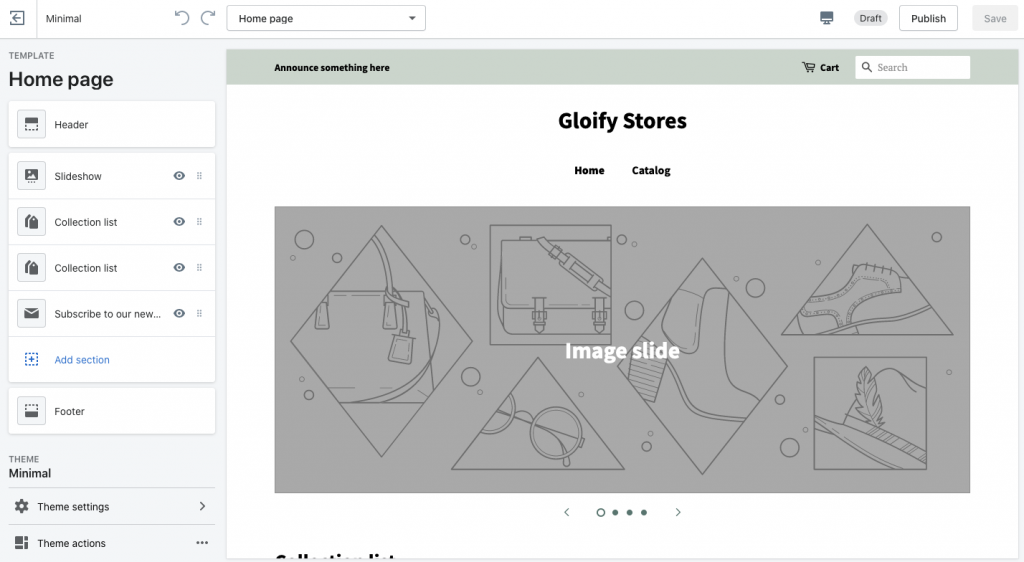Click the store Search field
This screenshot has width=1024, height=562.
tap(912, 67)
